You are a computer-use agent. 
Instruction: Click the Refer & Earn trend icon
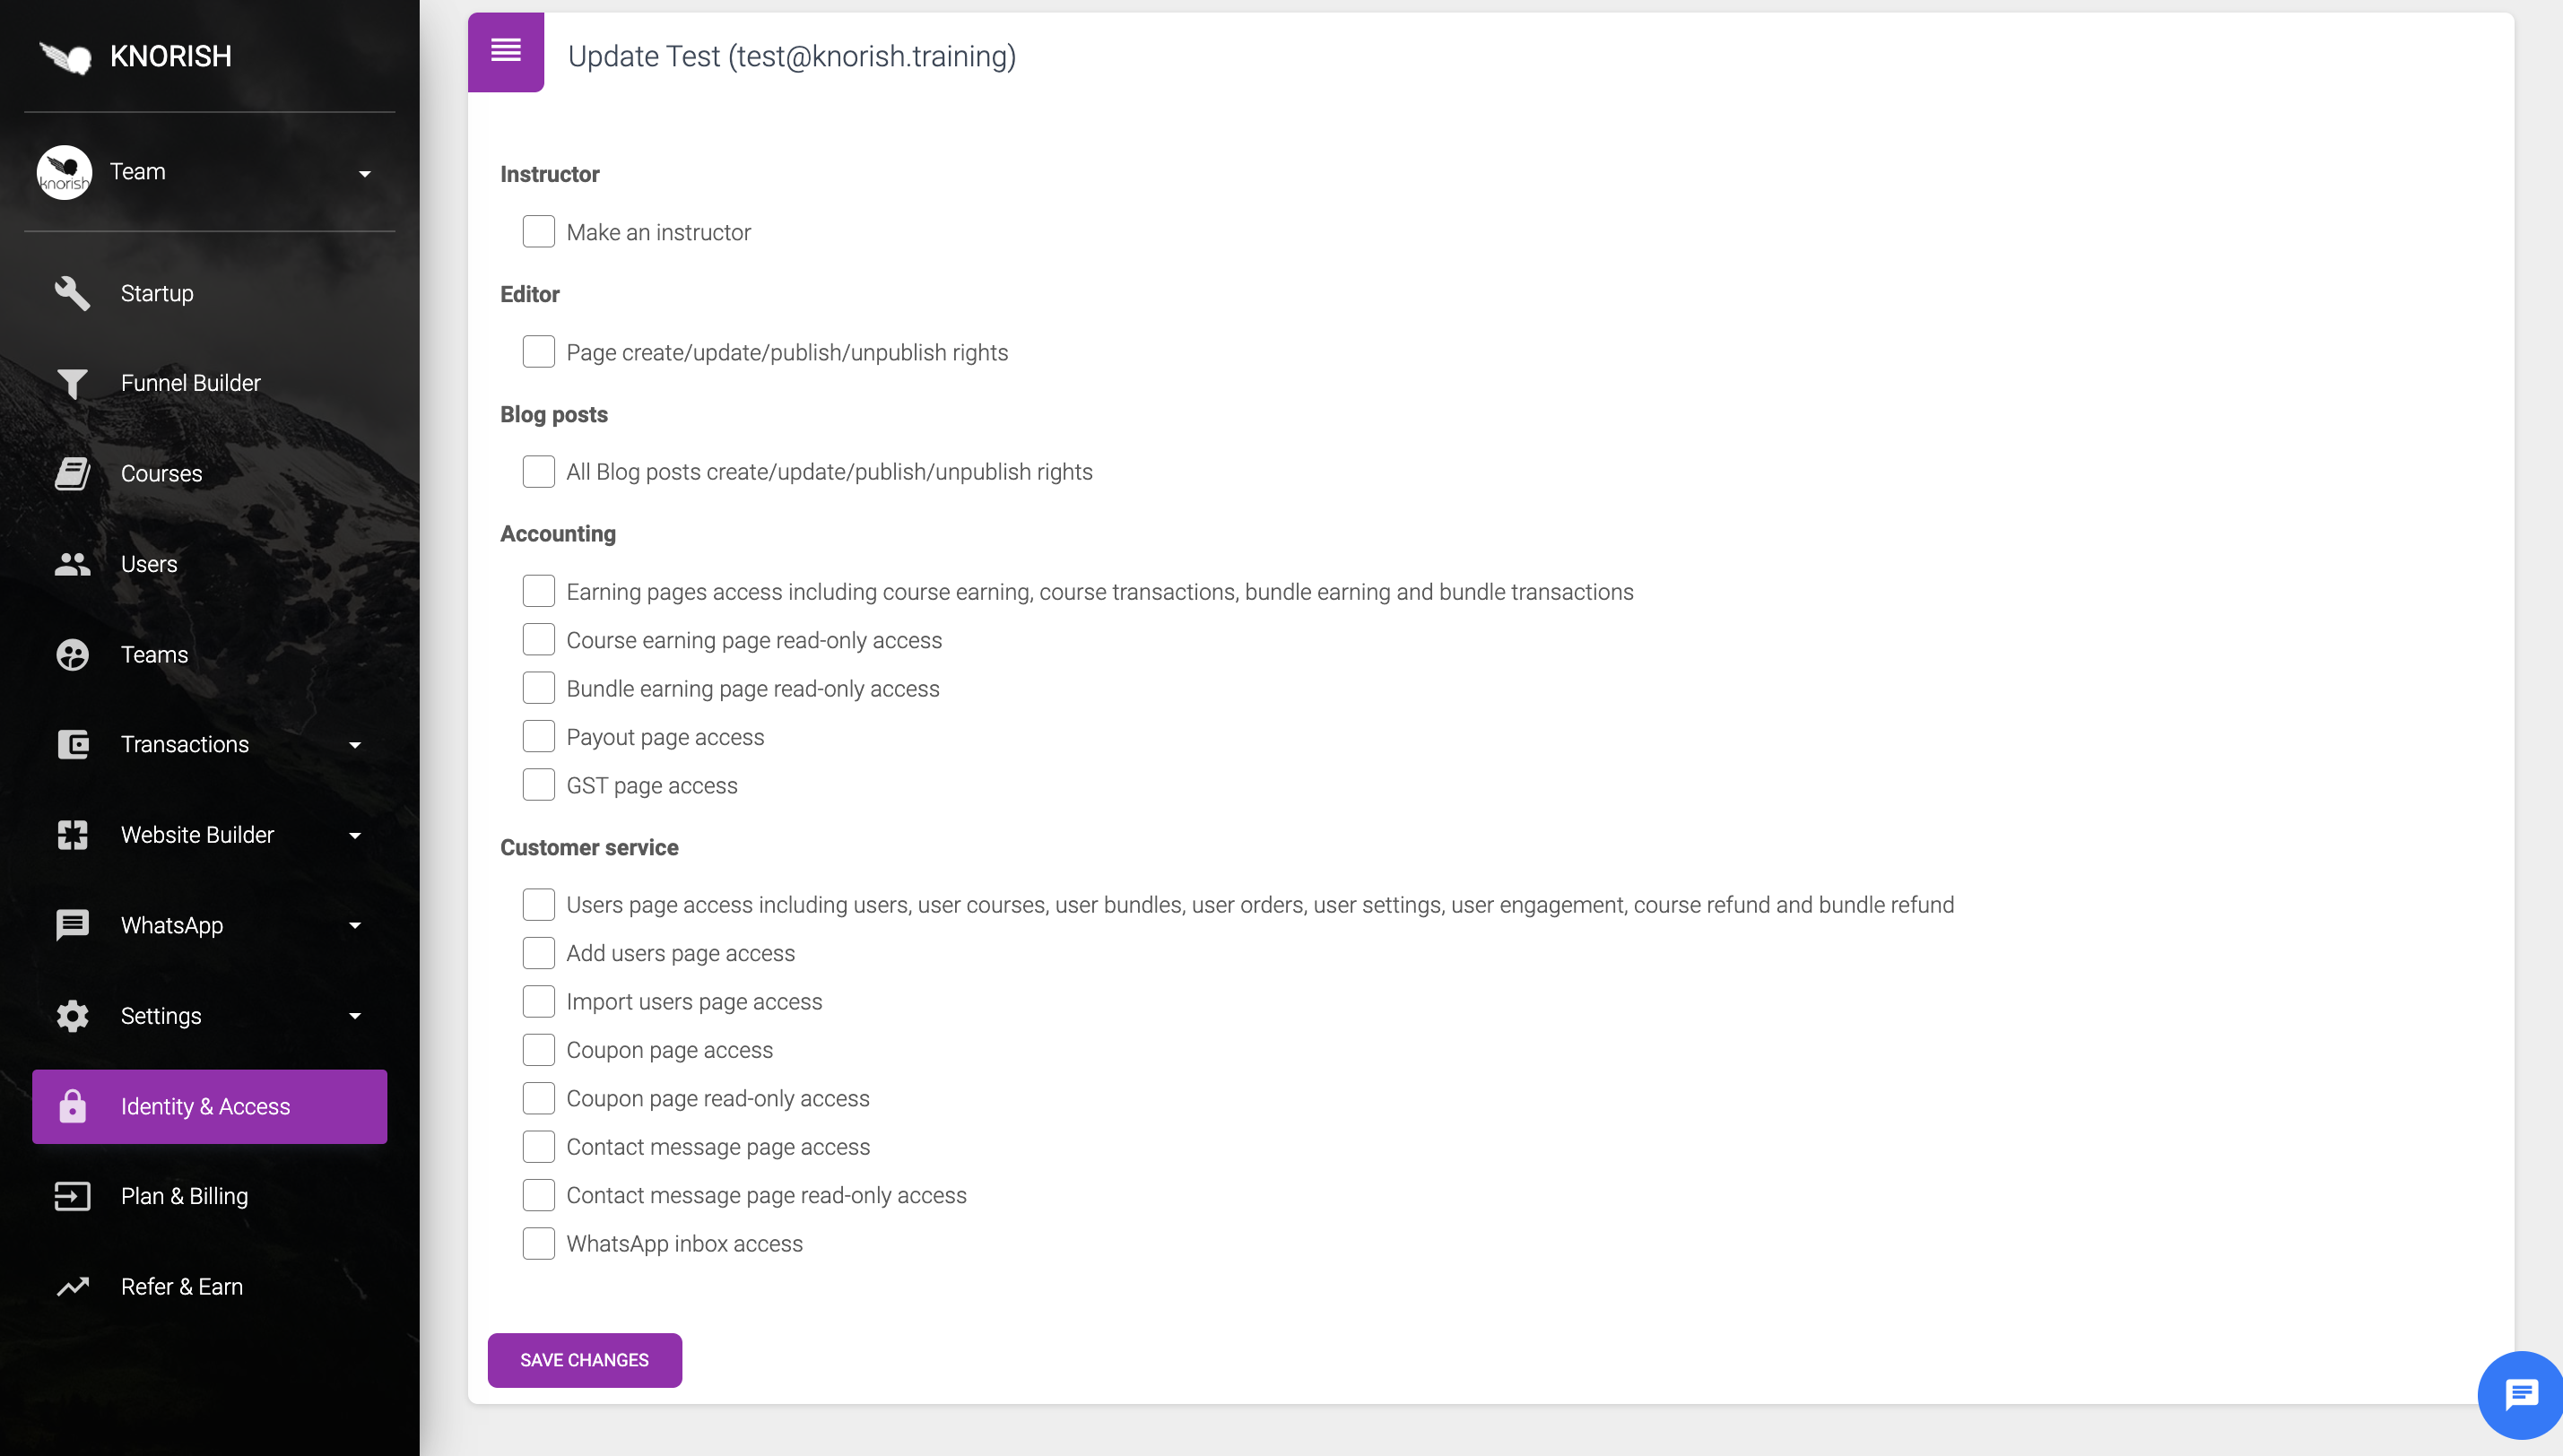[x=72, y=1286]
